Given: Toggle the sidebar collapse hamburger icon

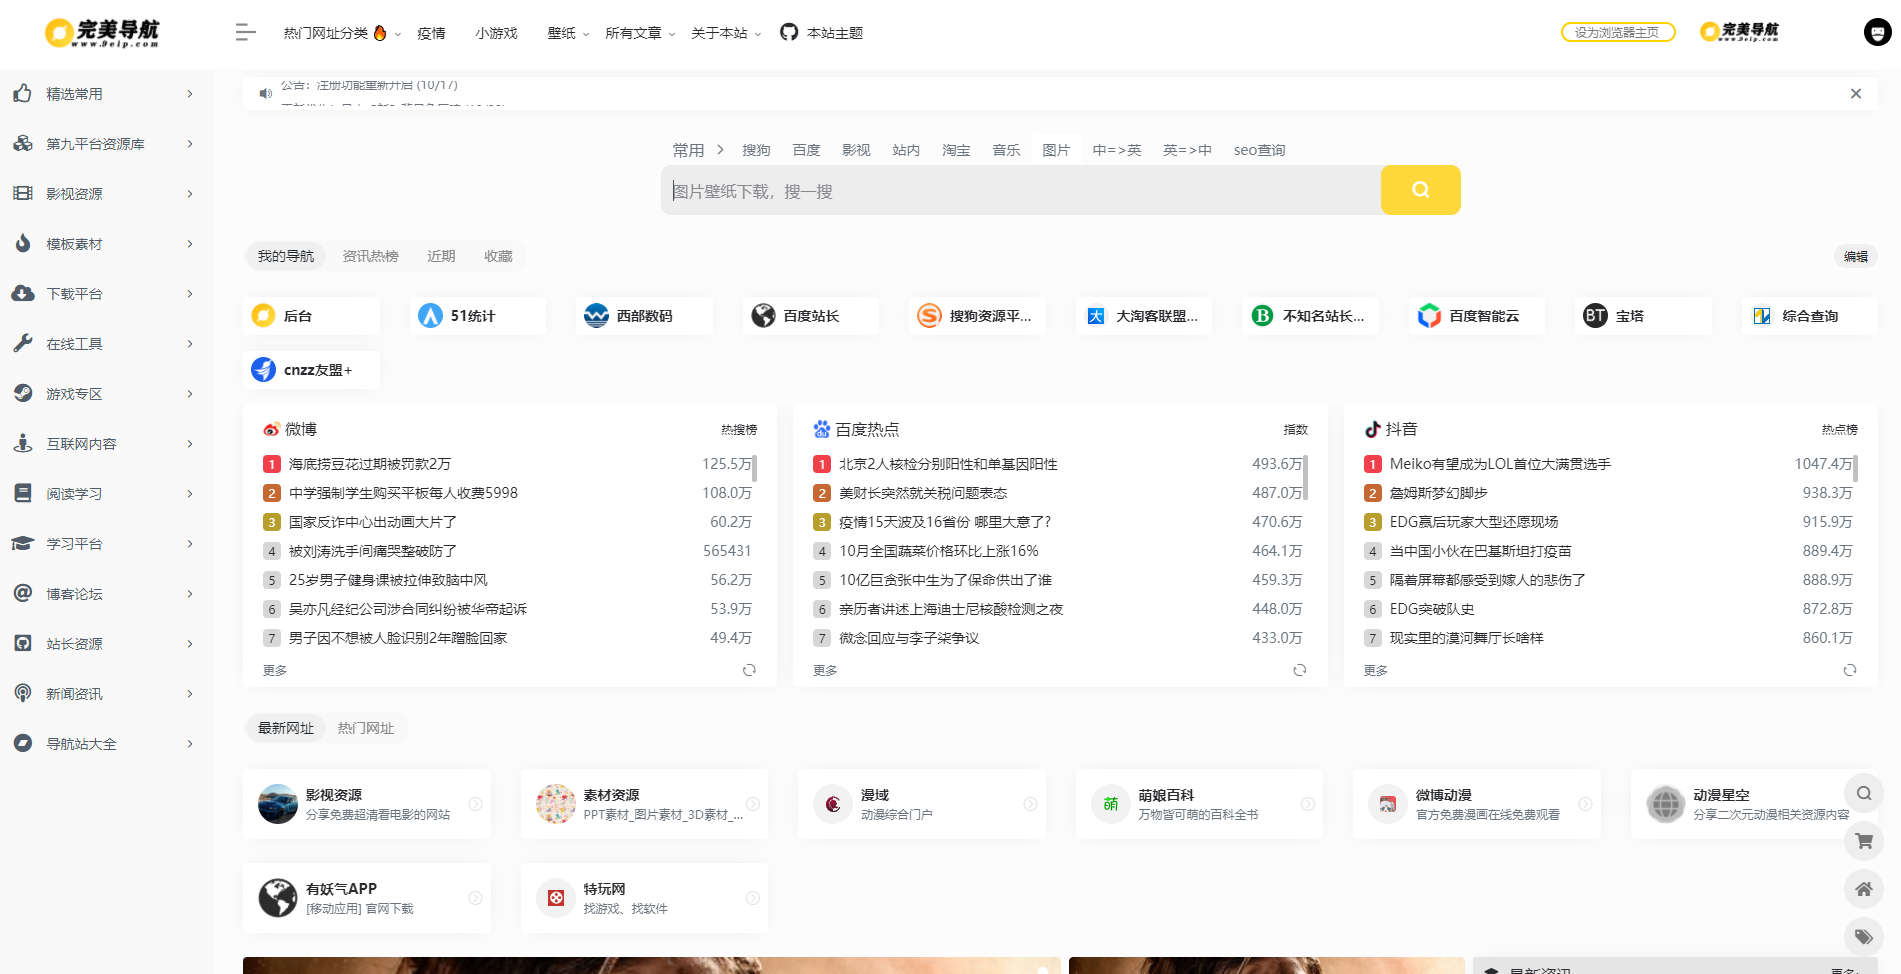Looking at the screenshot, I should (x=245, y=33).
